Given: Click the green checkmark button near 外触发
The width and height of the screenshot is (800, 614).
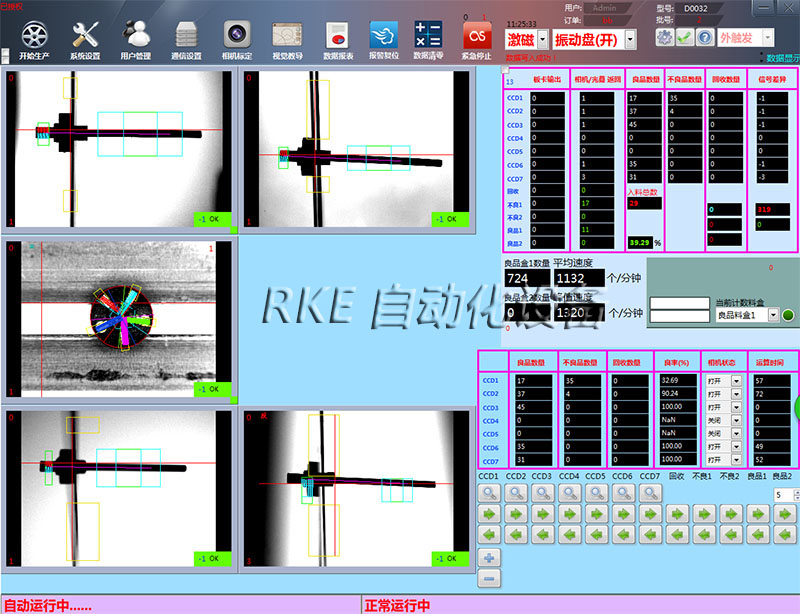Looking at the screenshot, I should point(684,37).
